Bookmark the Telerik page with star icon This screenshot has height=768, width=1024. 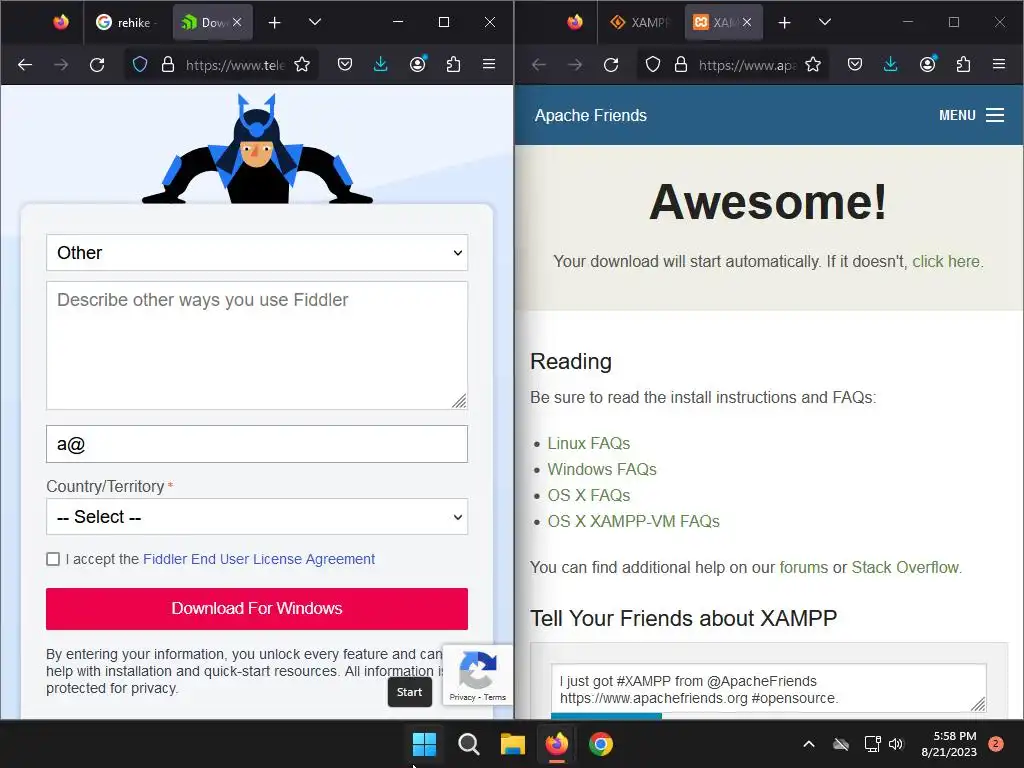(x=302, y=65)
